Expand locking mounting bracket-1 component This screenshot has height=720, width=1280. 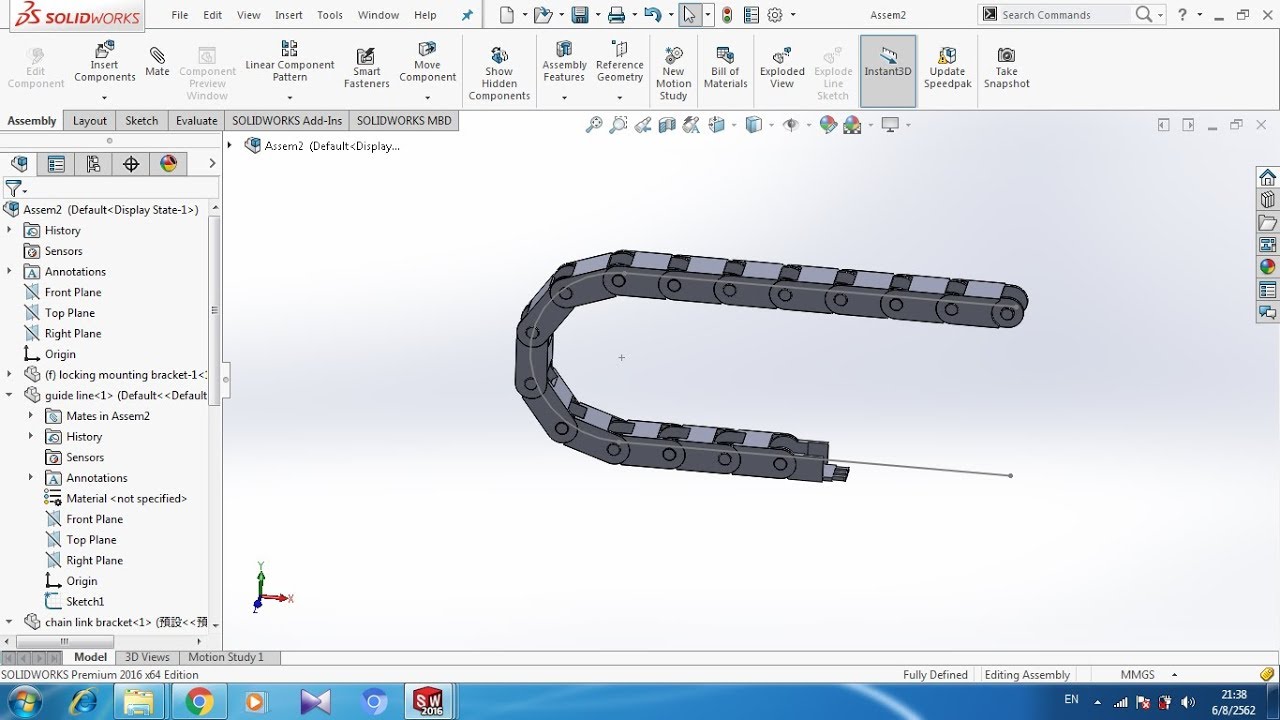[x=10, y=374]
